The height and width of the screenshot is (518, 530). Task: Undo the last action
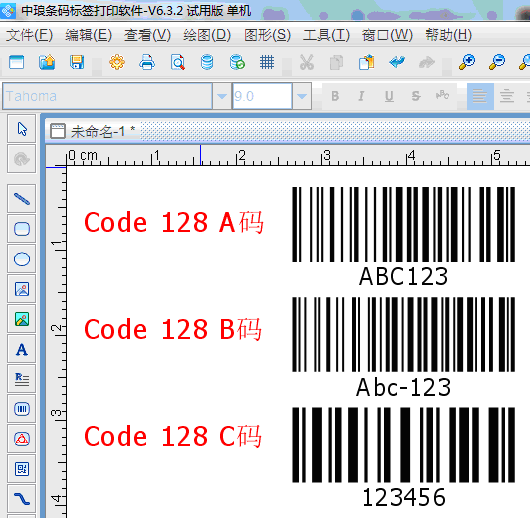coord(397,62)
